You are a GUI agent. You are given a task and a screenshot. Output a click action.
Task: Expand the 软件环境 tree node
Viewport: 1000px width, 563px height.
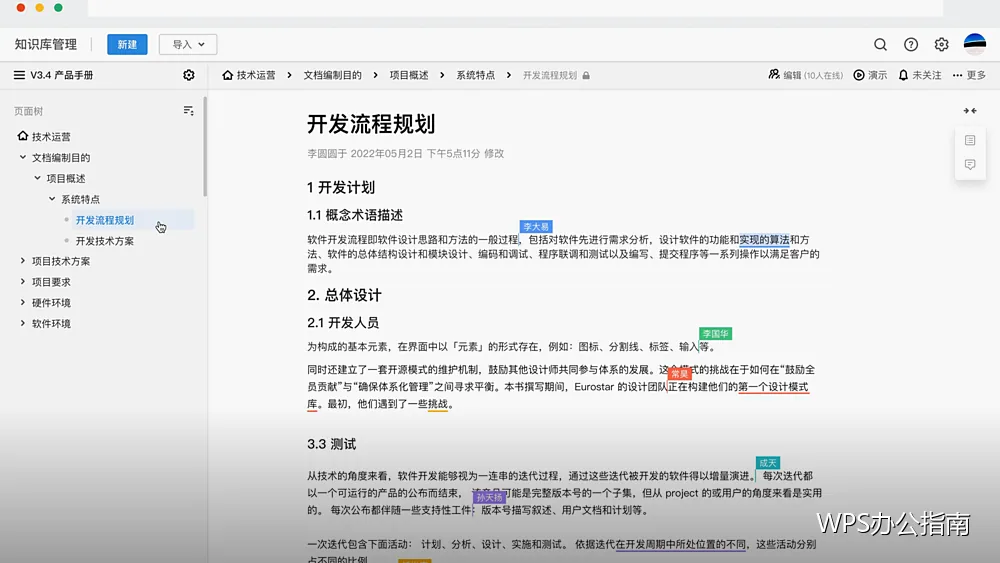tap(23, 323)
